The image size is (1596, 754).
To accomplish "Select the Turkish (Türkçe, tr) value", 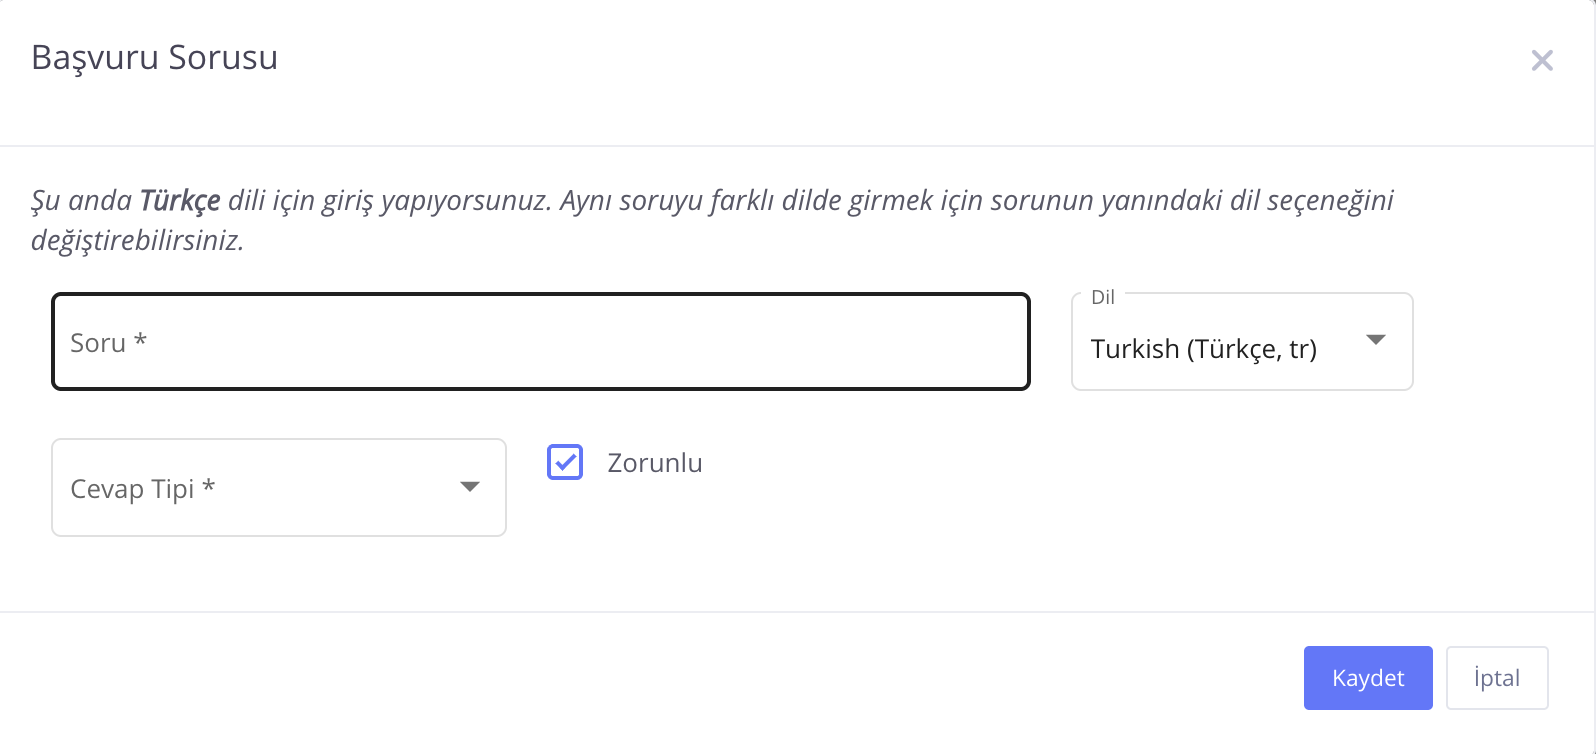I will click(1203, 349).
